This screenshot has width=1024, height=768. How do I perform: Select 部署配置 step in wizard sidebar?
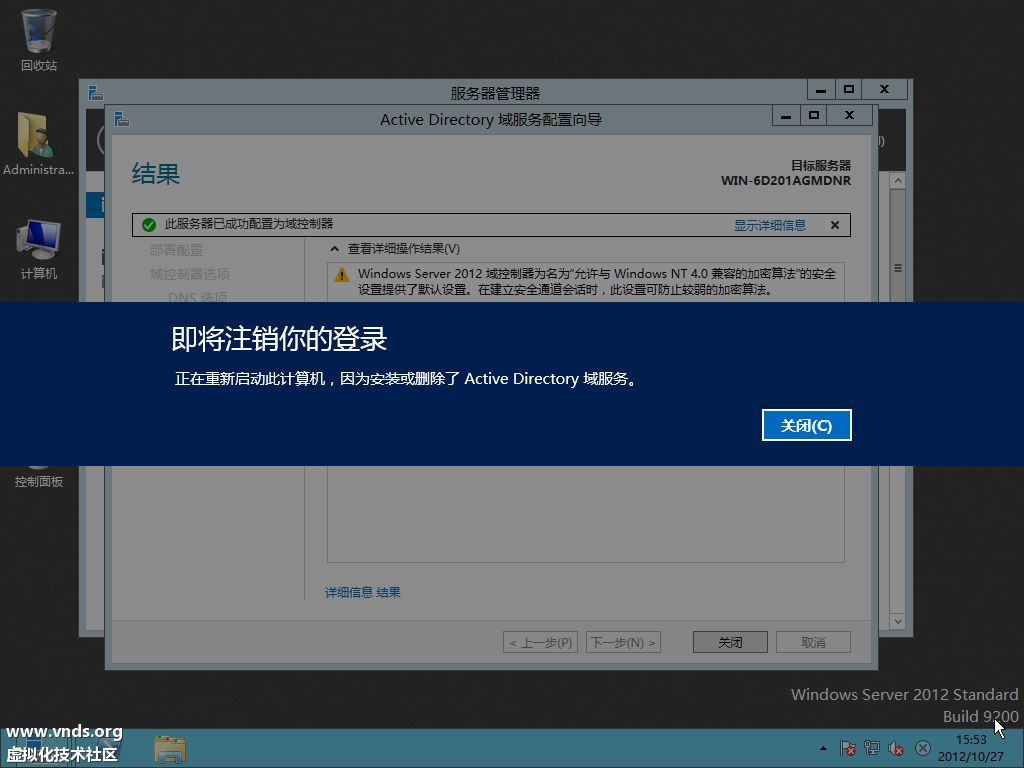tap(176, 250)
